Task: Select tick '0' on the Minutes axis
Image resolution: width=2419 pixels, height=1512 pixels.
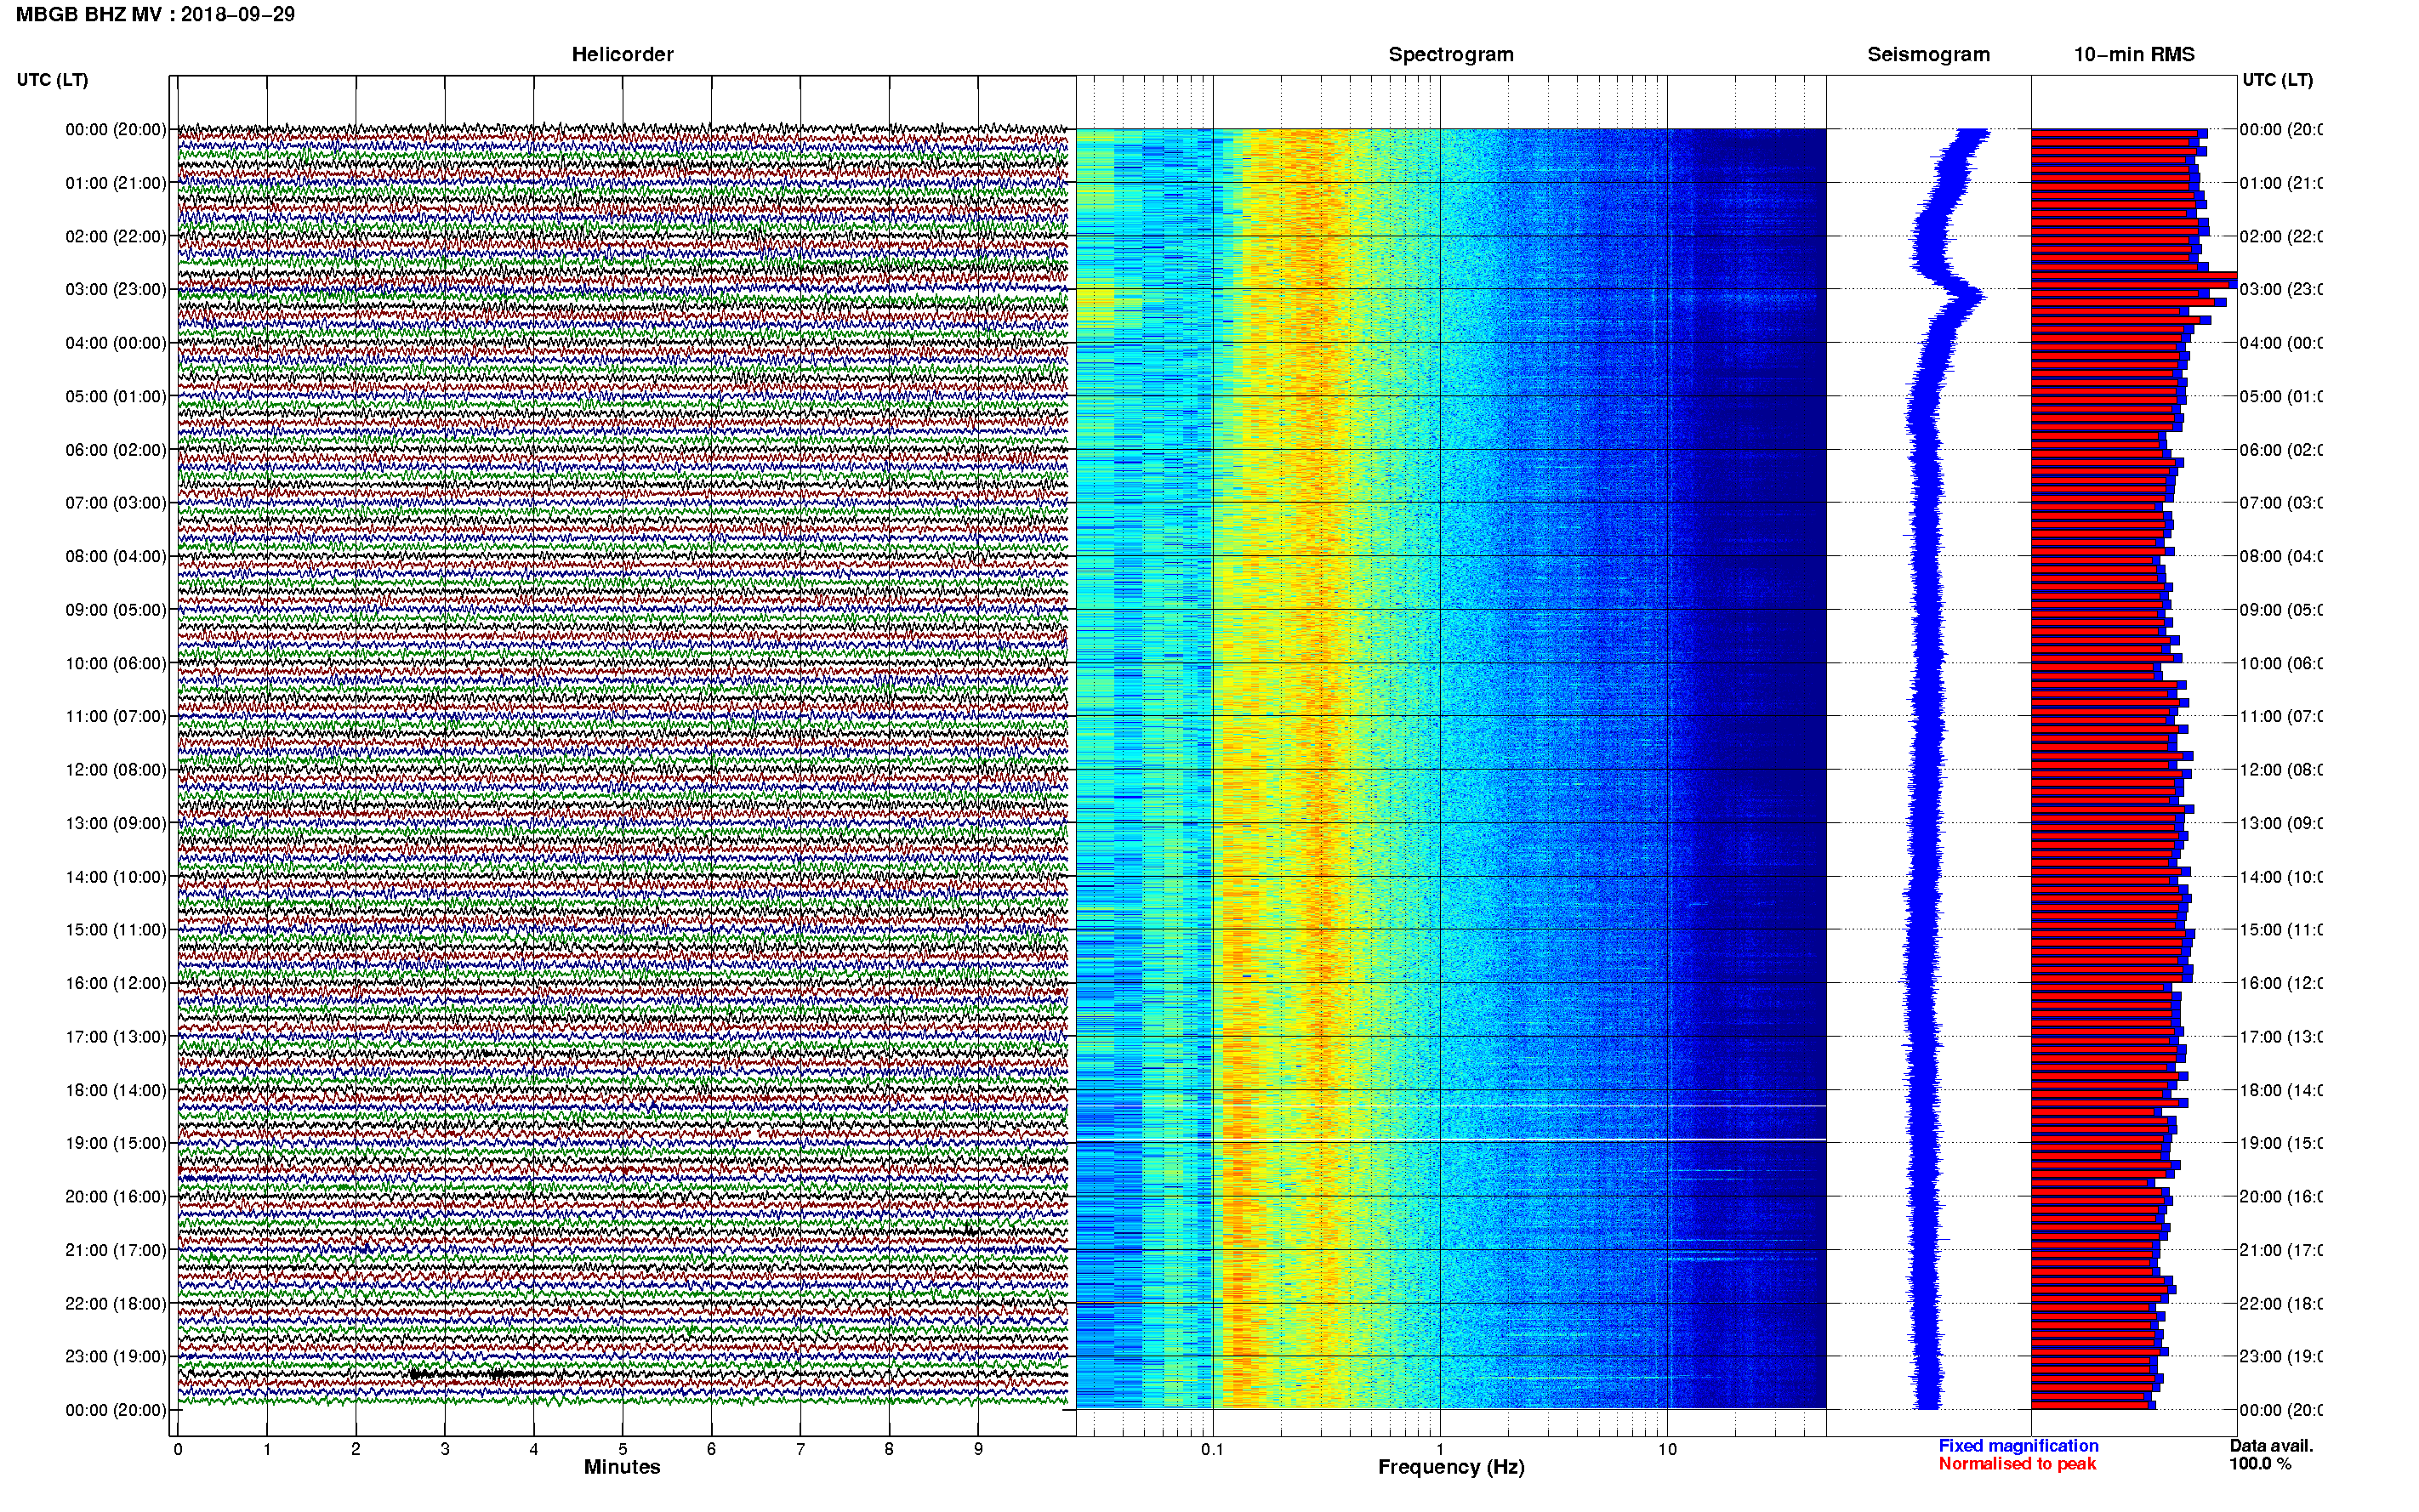Action: tap(178, 1449)
